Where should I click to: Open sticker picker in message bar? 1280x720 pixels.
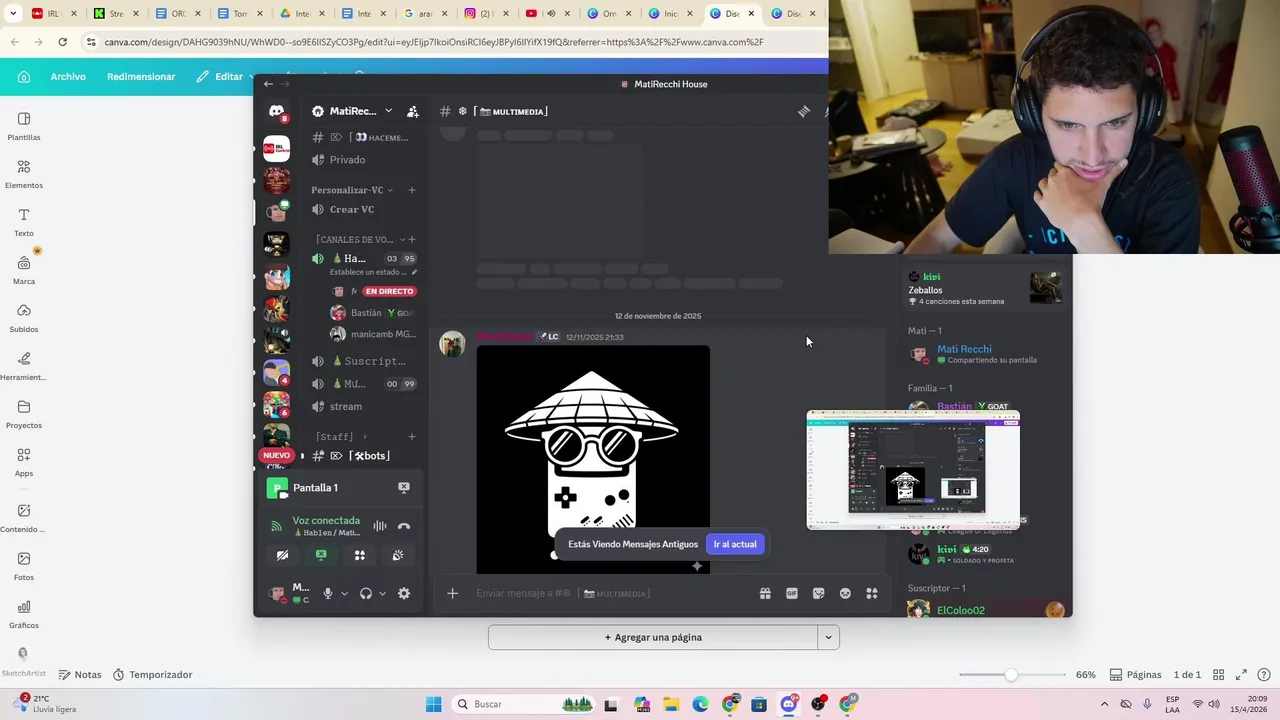(818, 593)
